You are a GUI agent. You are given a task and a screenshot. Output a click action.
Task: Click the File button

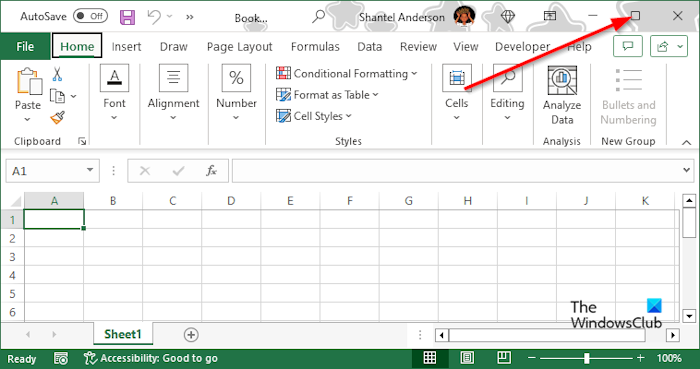(25, 46)
